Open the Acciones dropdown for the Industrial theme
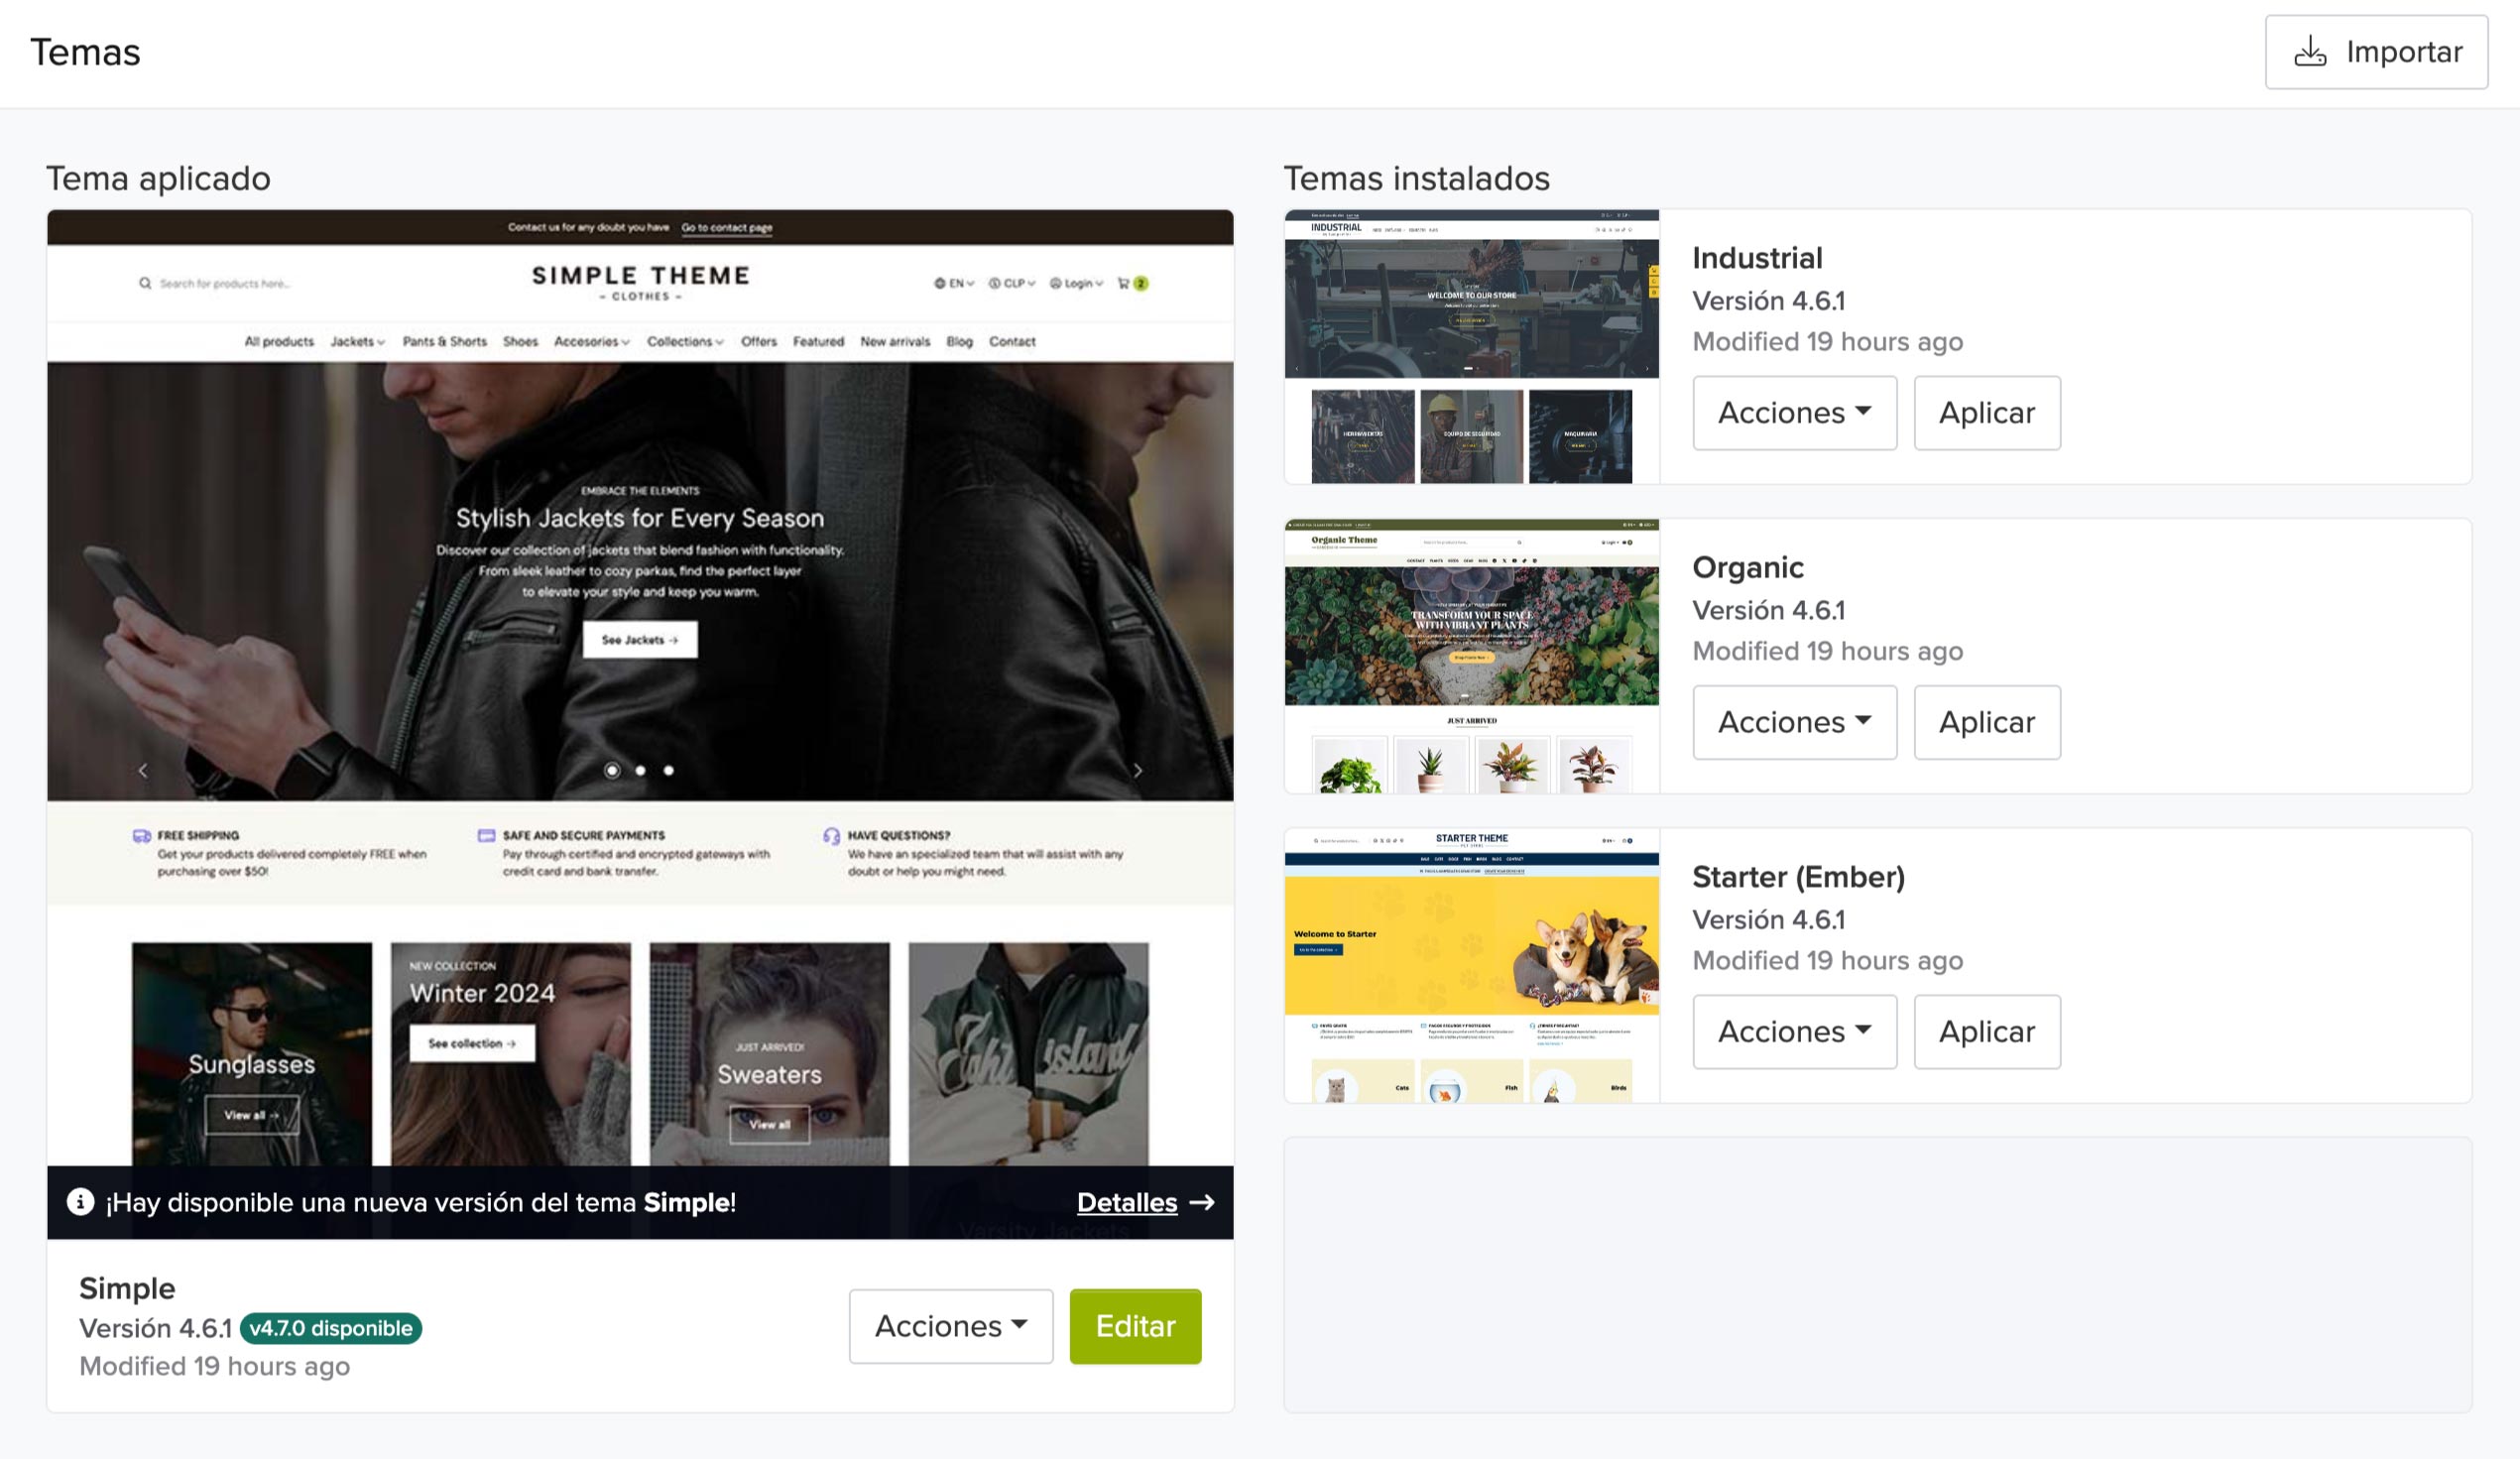 [1794, 413]
